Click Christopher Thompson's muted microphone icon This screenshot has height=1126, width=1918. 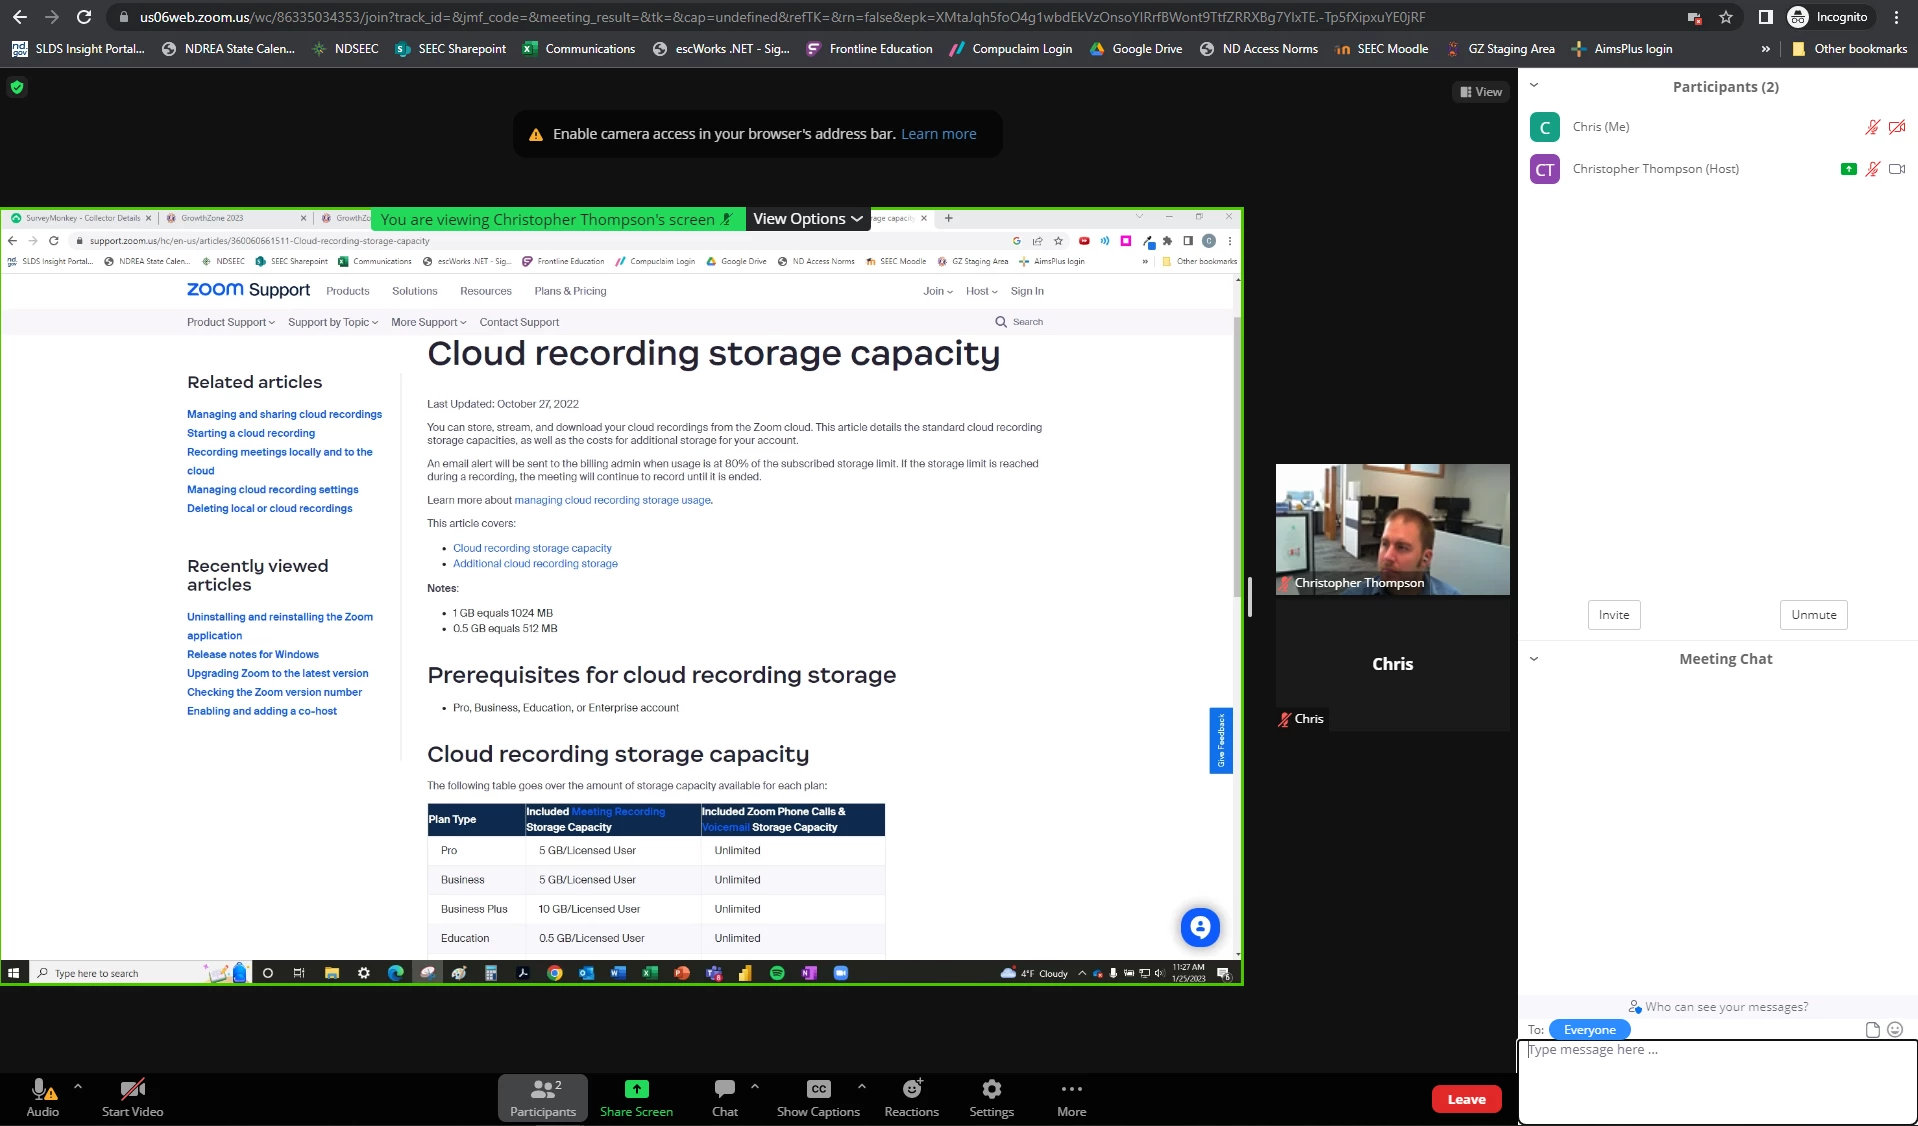(x=1872, y=169)
